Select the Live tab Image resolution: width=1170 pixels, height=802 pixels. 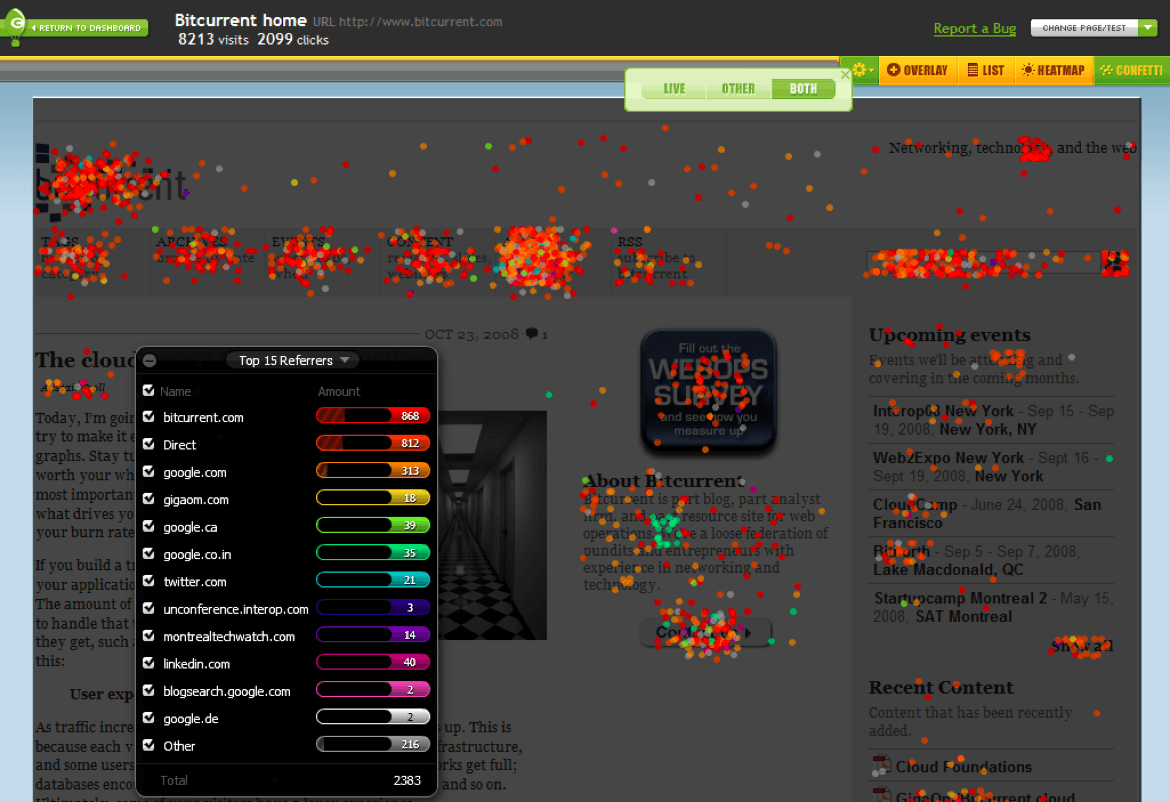click(x=673, y=88)
